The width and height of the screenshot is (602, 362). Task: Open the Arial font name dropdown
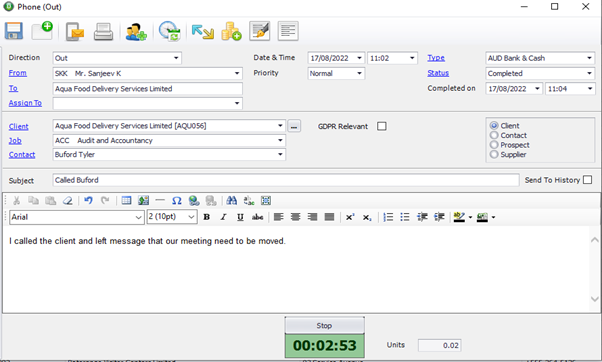pyautogui.click(x=138, y=217)
